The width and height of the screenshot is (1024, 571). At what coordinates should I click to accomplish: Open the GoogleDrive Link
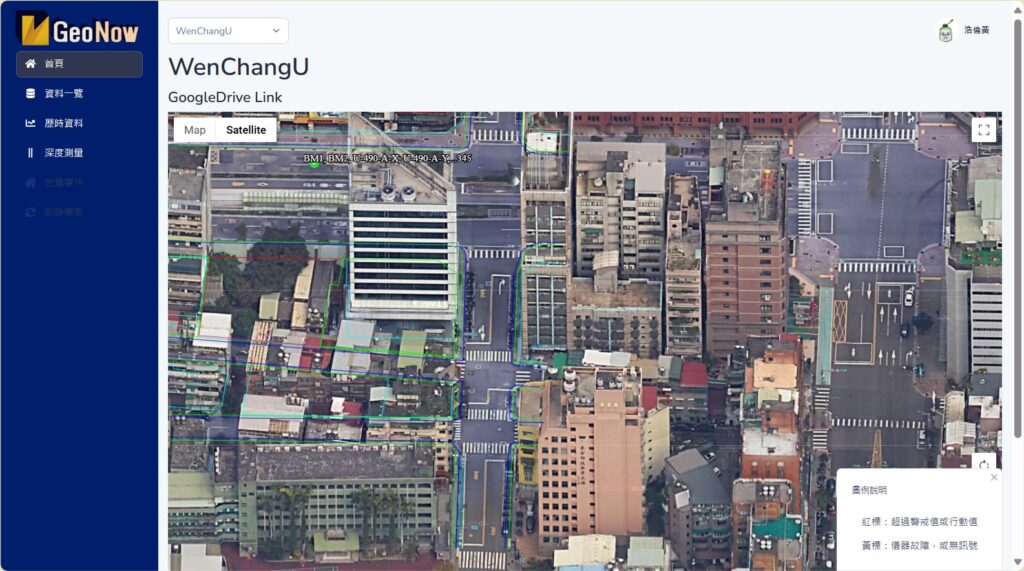pyautogui.click(x=225, y=97)
